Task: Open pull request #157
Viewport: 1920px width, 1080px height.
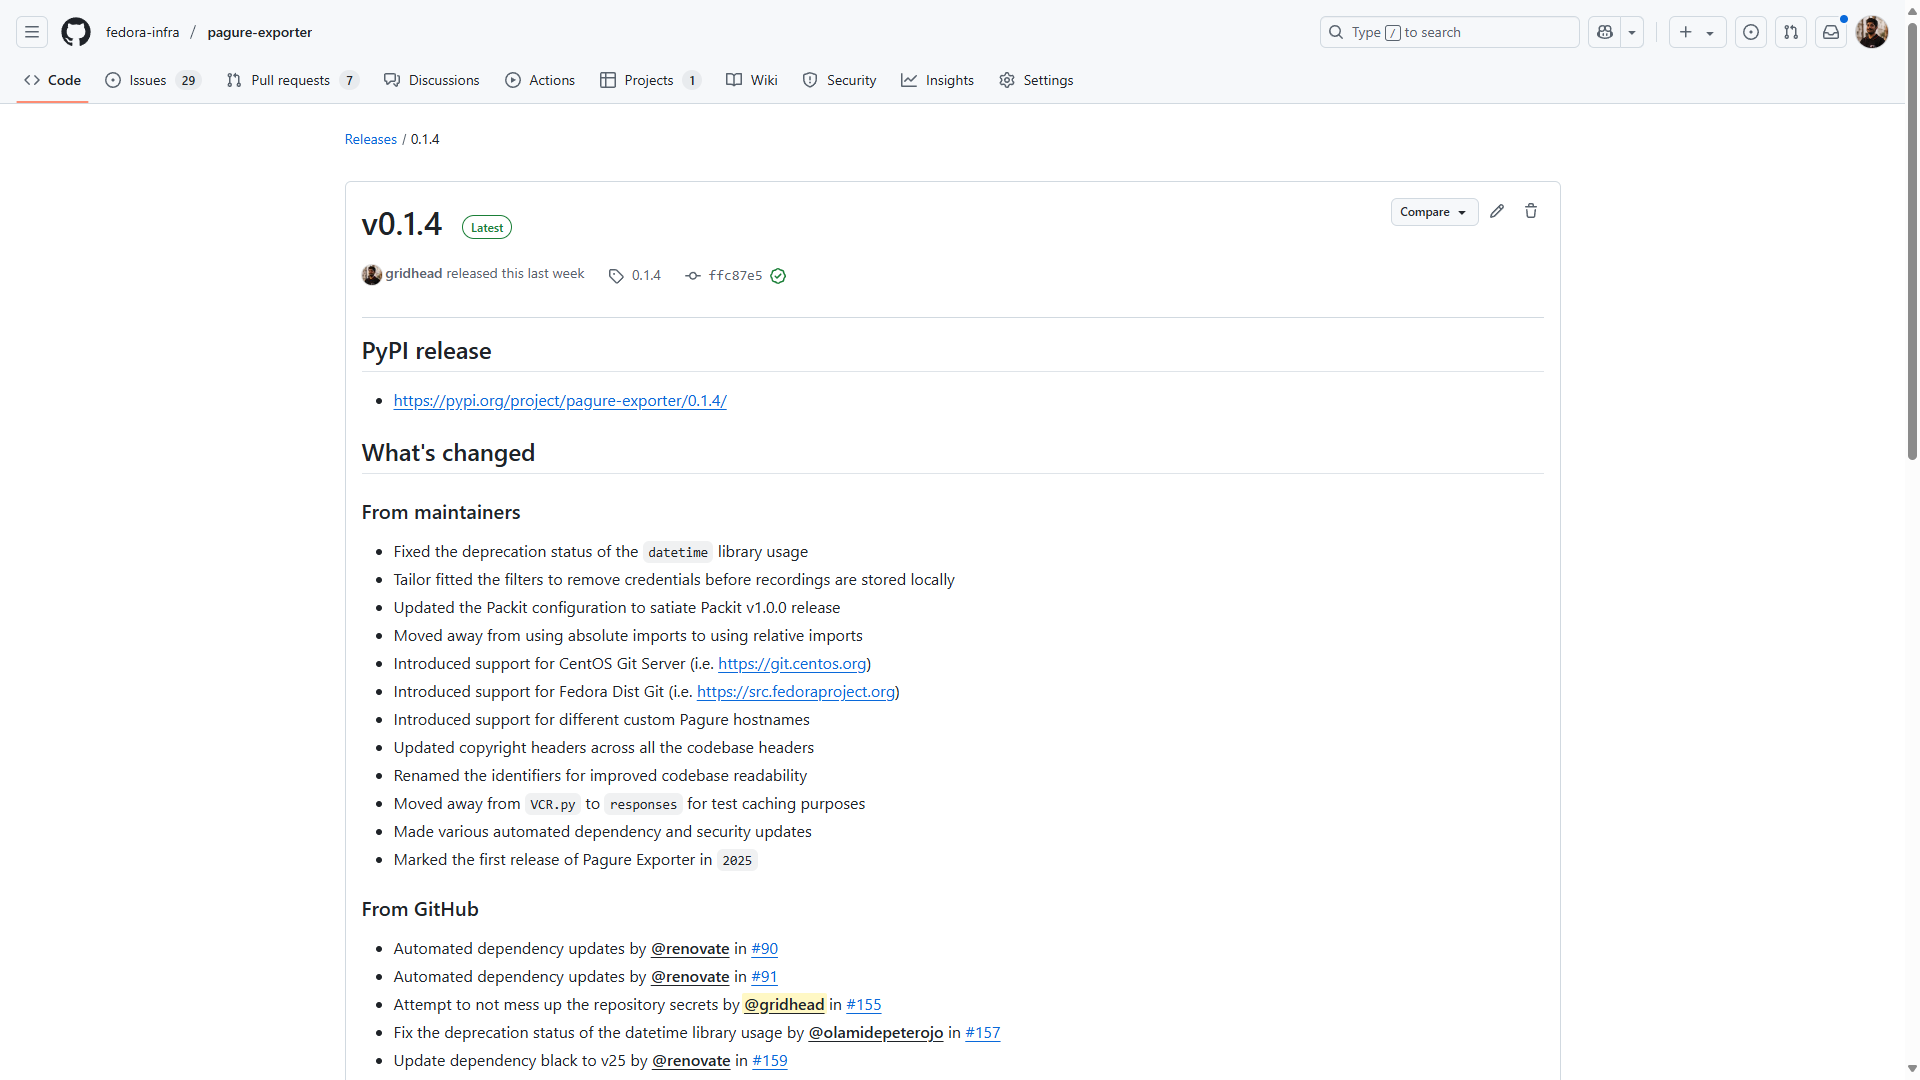Action: point(983,1032)
